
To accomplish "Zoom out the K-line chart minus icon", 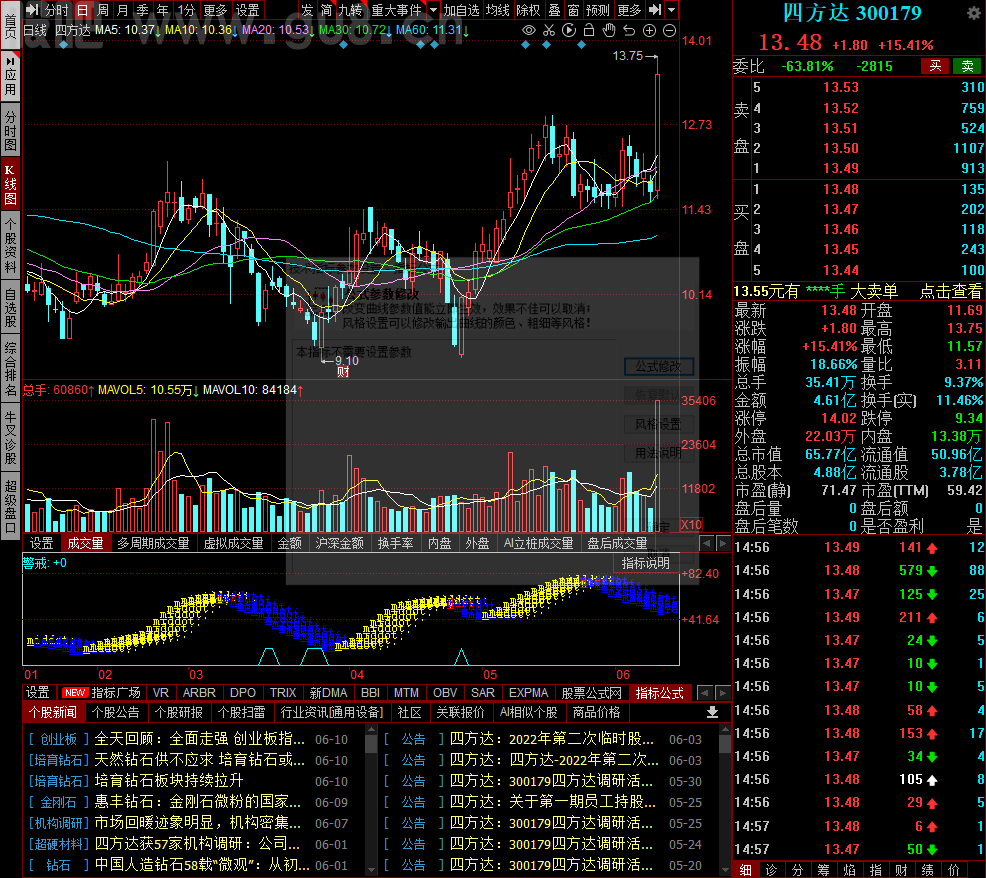I will (x=670, y=30).
